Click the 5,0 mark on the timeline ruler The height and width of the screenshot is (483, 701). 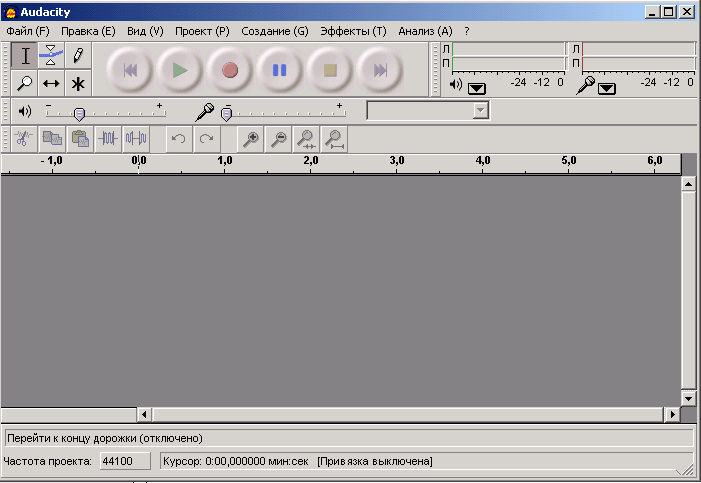point(569,160)
